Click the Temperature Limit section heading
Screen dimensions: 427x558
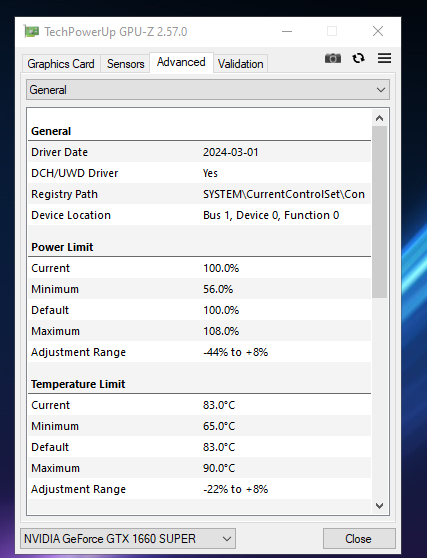(78, 384)
